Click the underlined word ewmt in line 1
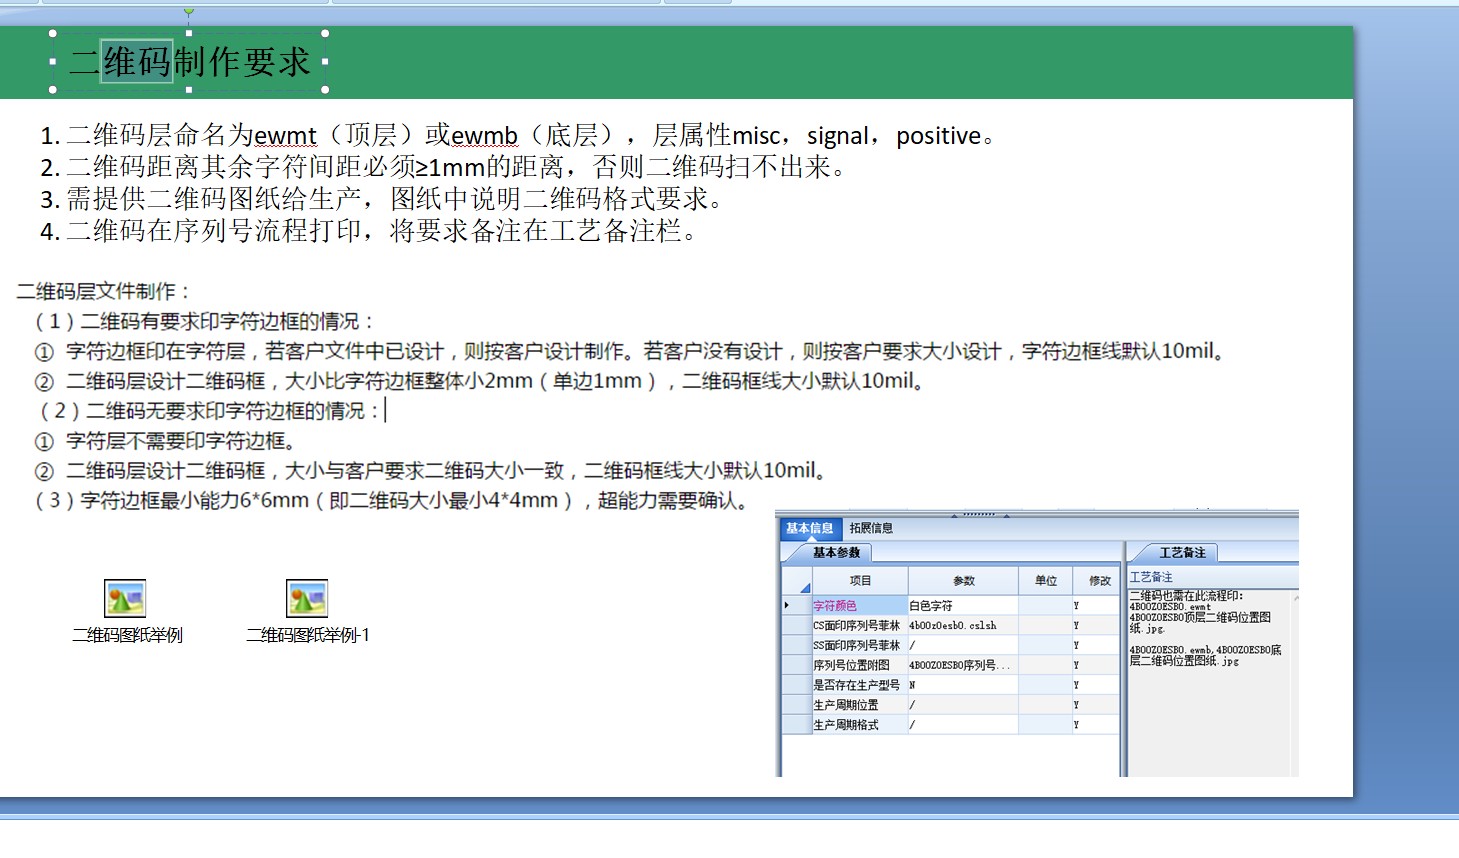This screenshot has height=858, width=1459. (285, 135)
